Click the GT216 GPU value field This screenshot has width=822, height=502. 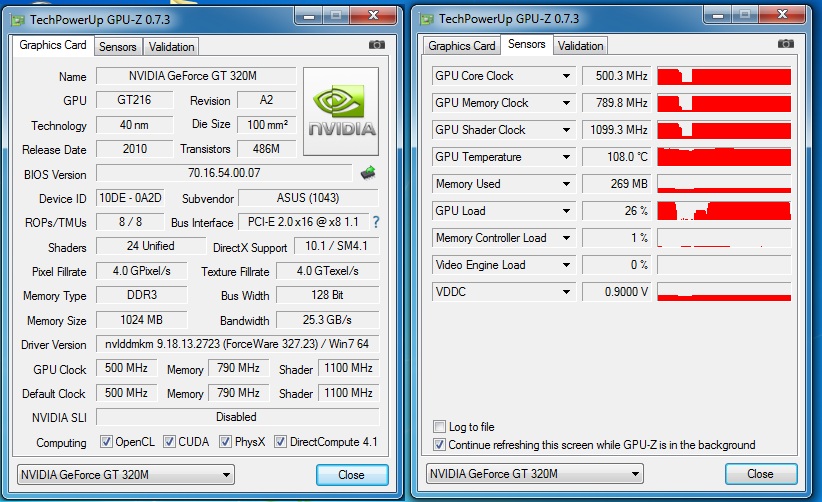134,100
